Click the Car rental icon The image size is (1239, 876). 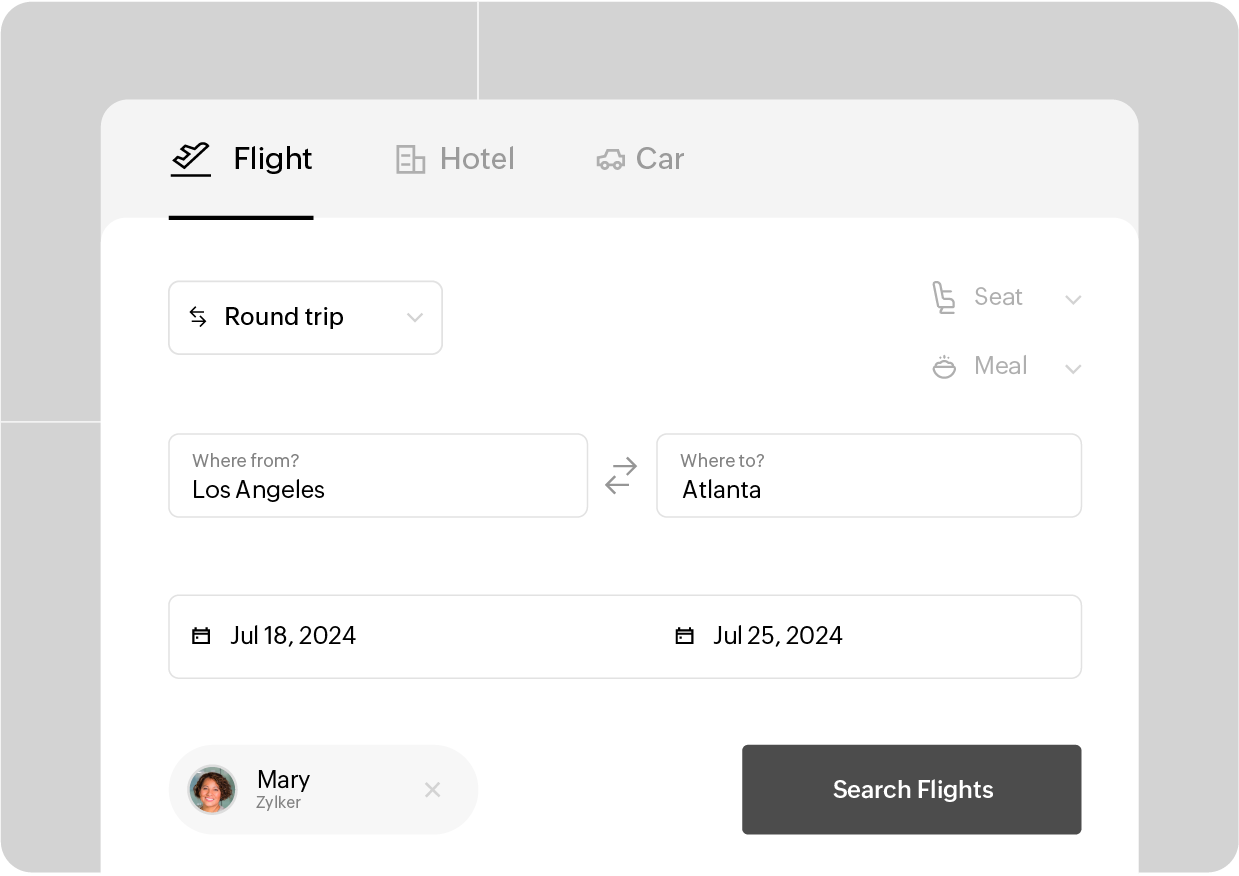pyautogui.click(x=610, y=159)
